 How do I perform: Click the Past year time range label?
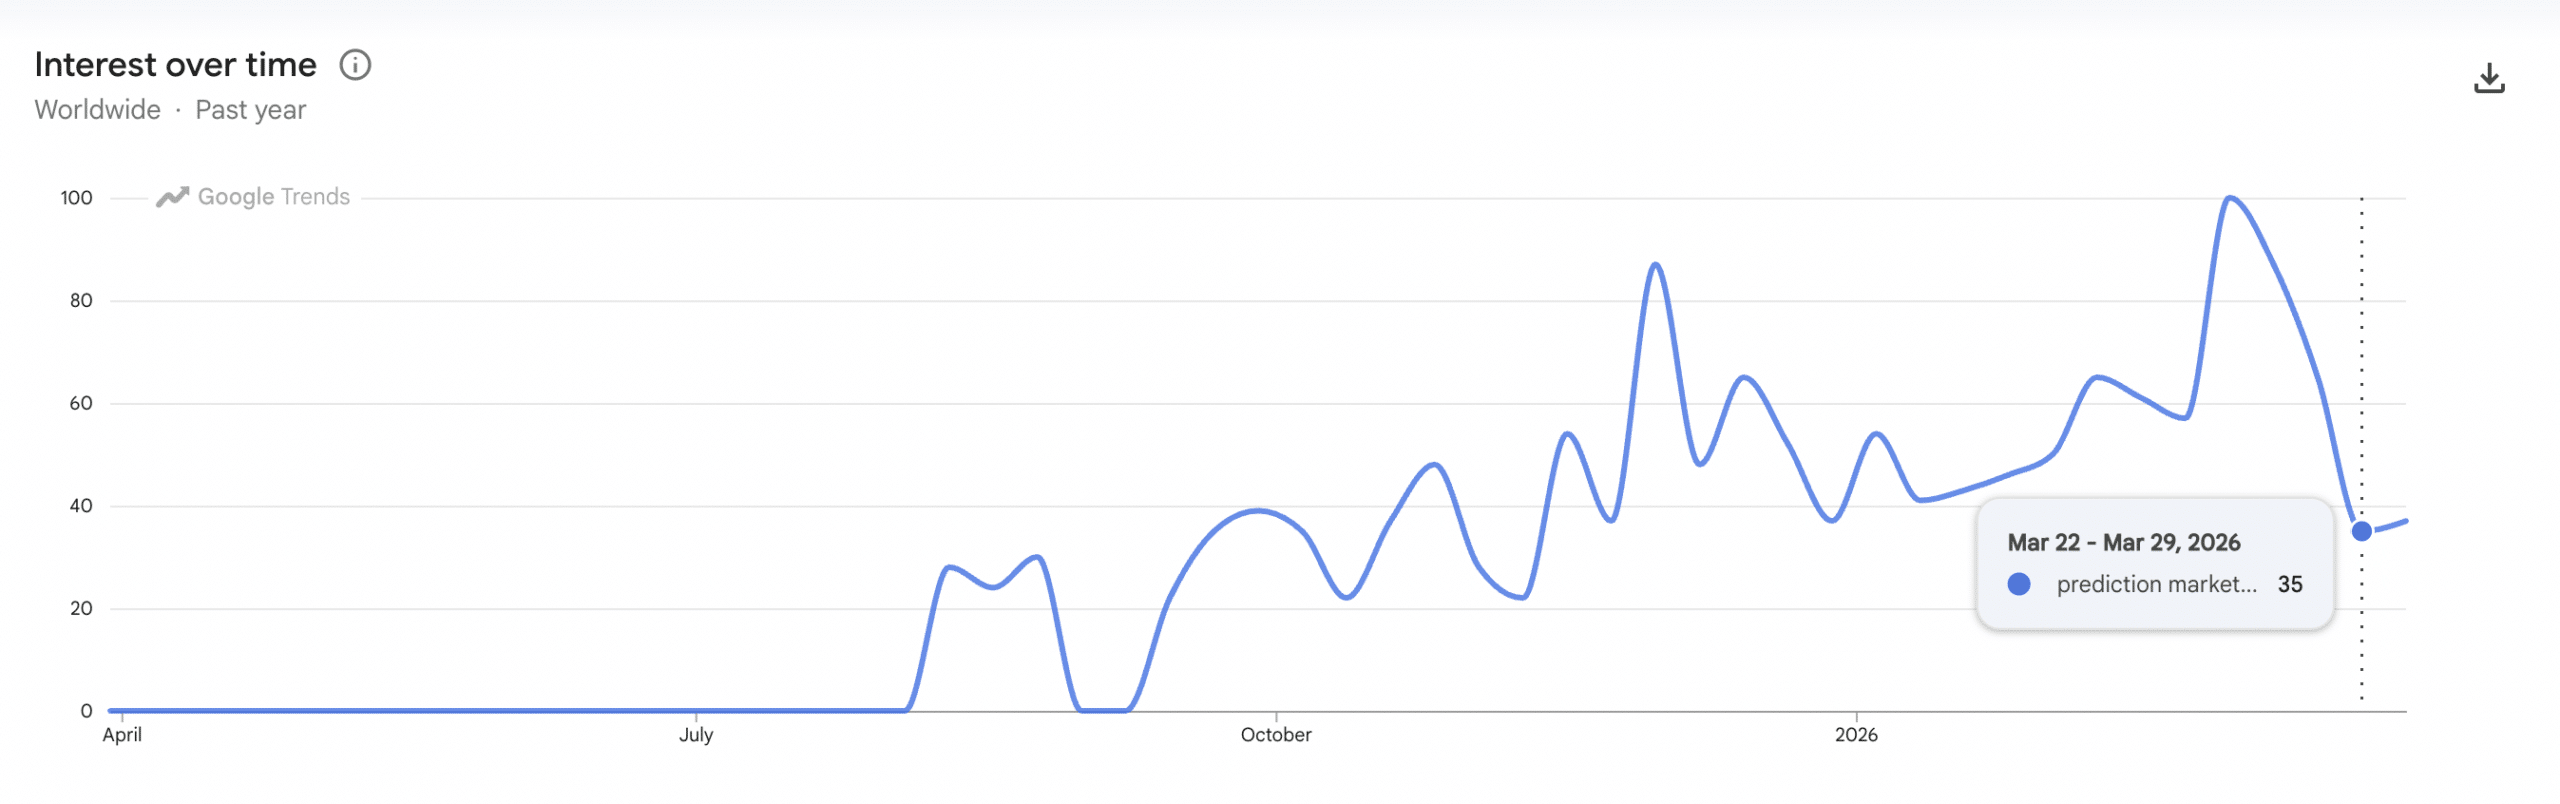click(x=250, y=110)
